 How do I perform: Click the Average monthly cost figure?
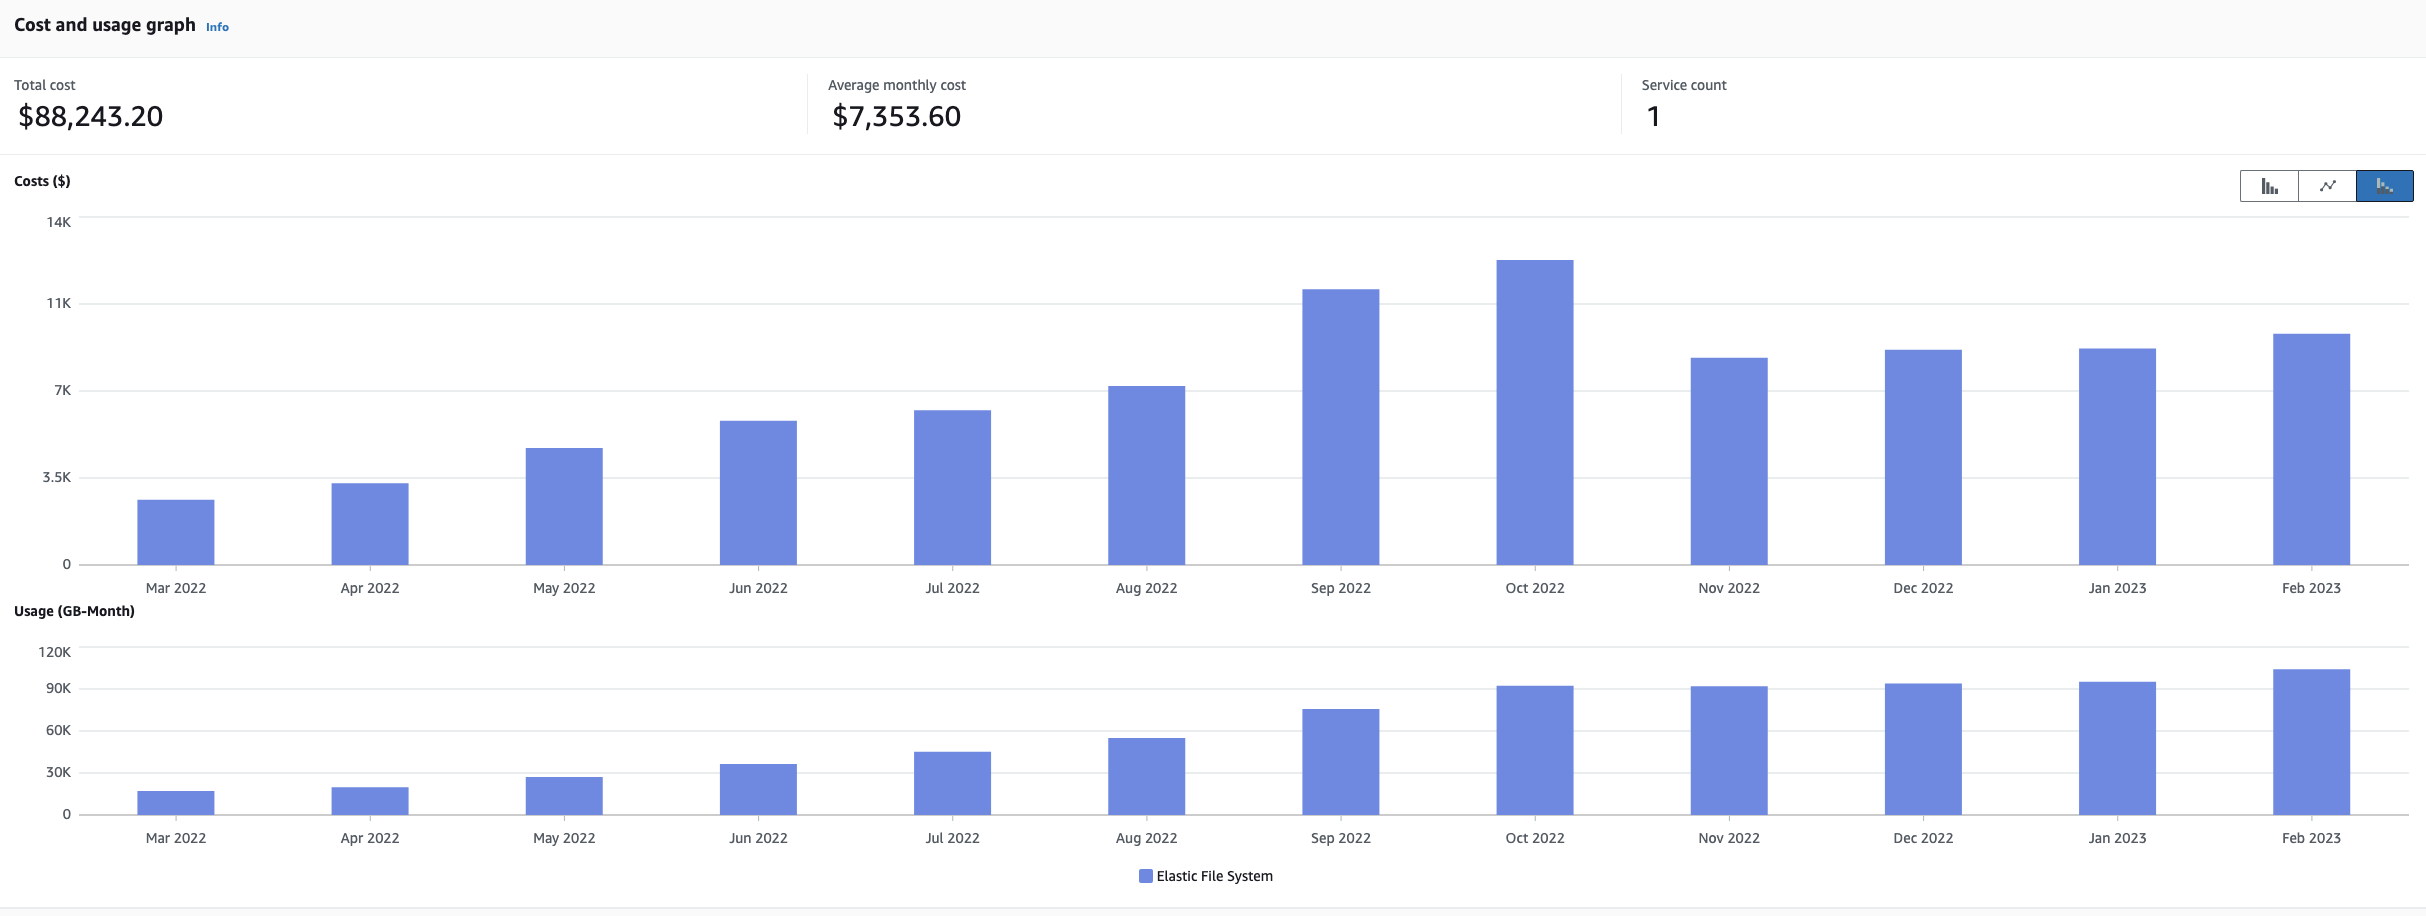[896, 117]
